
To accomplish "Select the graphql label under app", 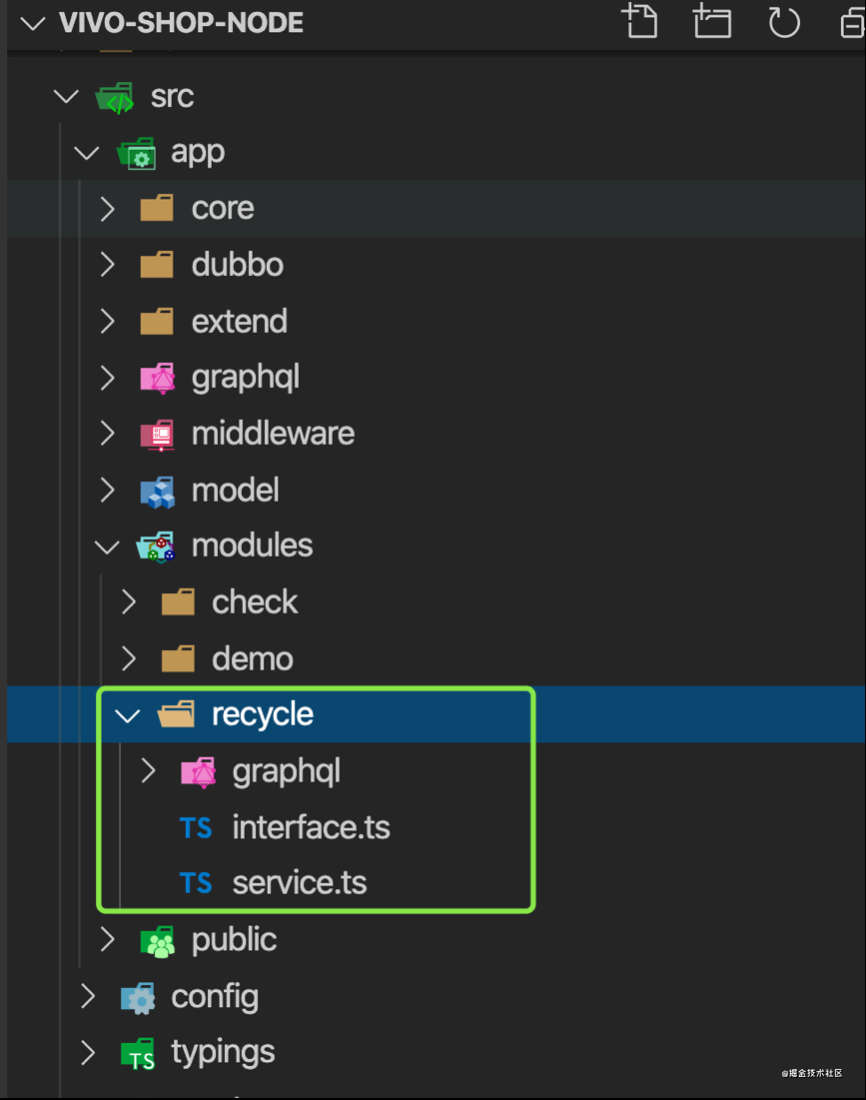I will [x=246, y=378].
